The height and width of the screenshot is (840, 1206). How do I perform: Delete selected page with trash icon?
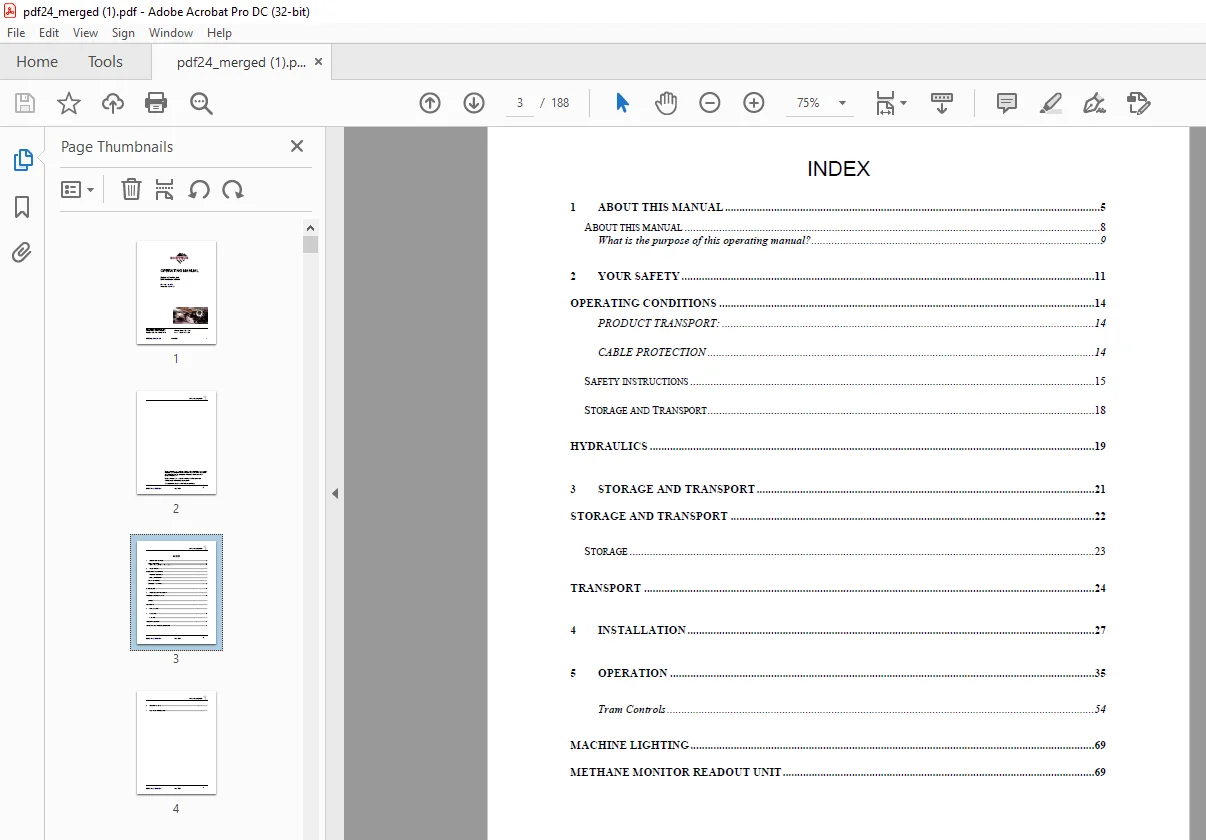131,189
